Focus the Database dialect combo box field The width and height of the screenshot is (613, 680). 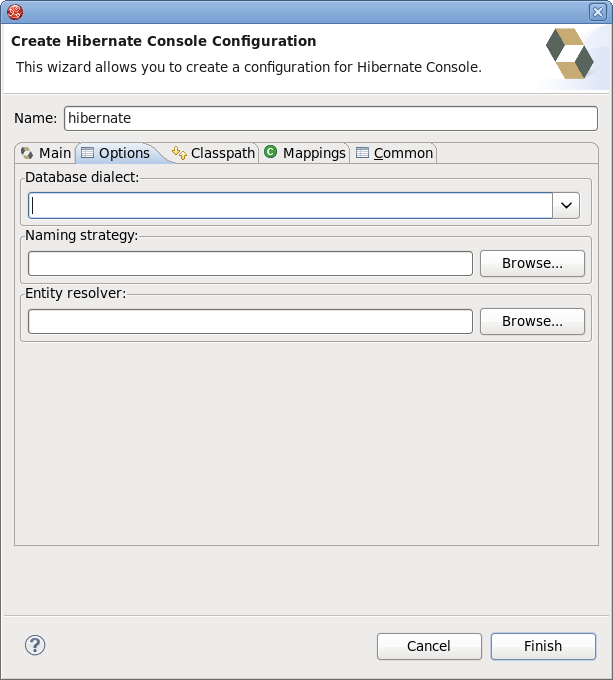[290, 205]
